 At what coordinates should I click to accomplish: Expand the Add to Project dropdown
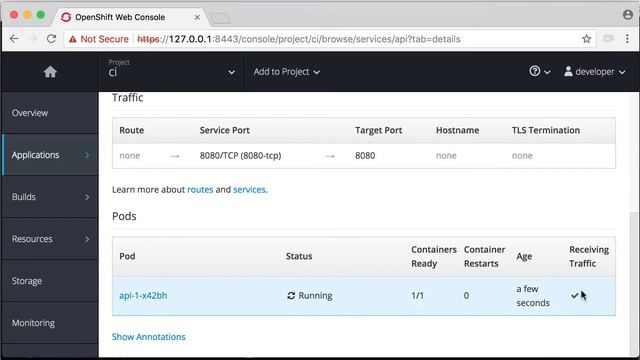(287, 72)
